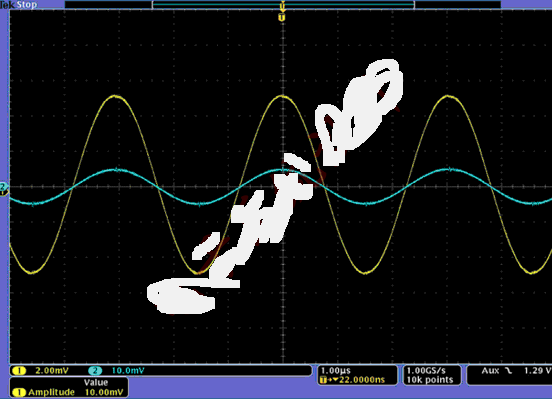This screenshot has height=399, width=552.
Task: Click the falling edge trigger slope icon
Action: point(508,370)
